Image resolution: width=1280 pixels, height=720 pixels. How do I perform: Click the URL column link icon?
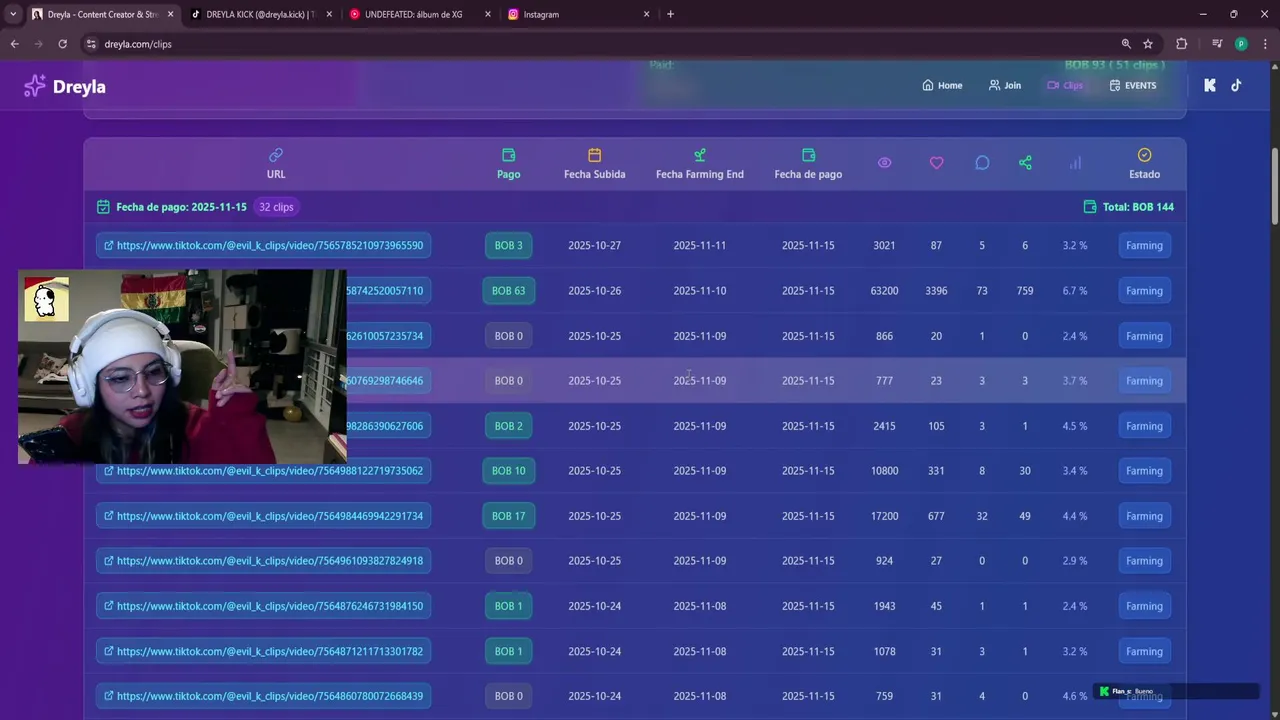[276, 155]
